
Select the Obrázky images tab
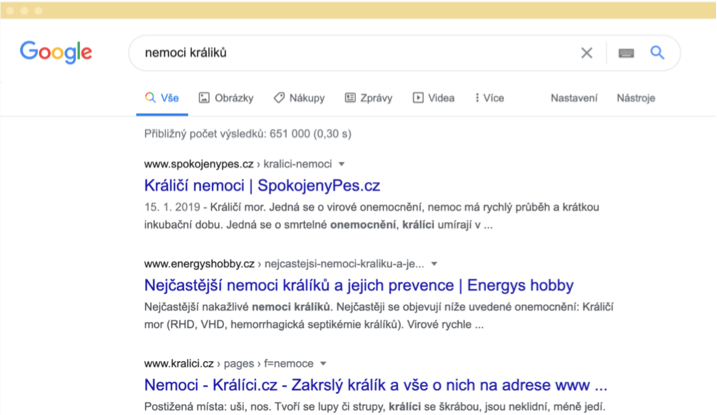click(226, 98)
